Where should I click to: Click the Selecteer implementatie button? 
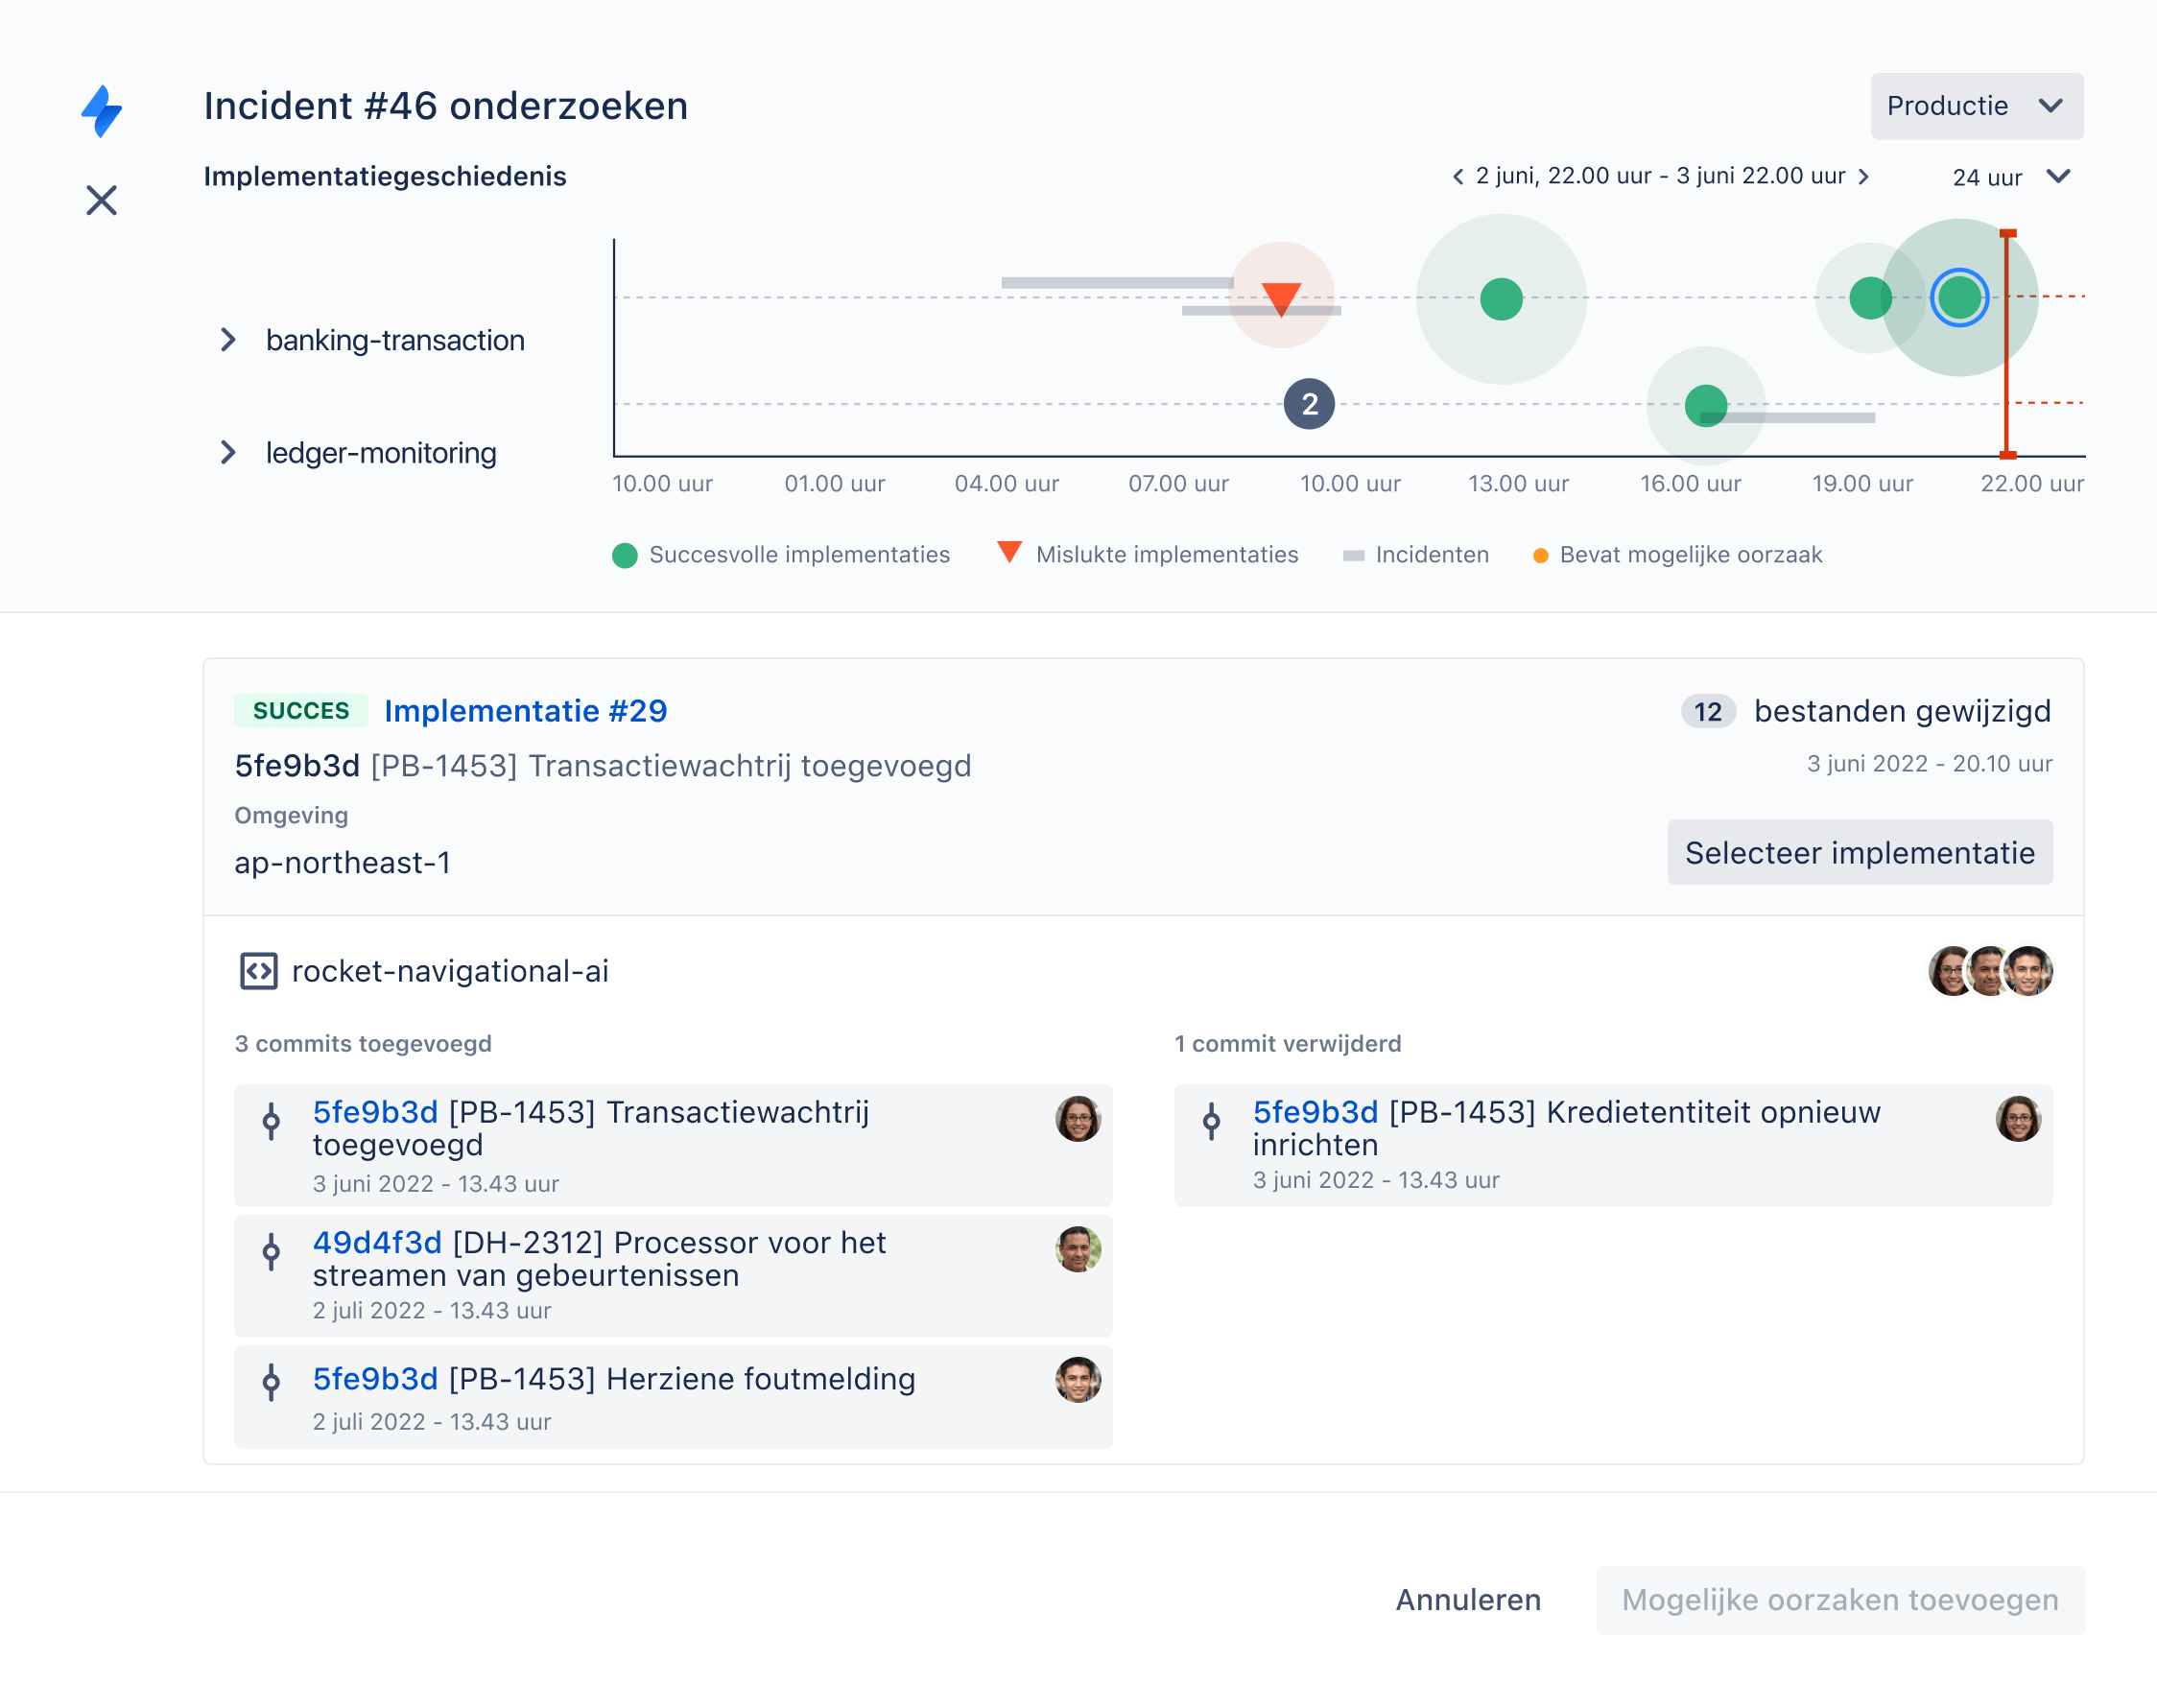1859,853
